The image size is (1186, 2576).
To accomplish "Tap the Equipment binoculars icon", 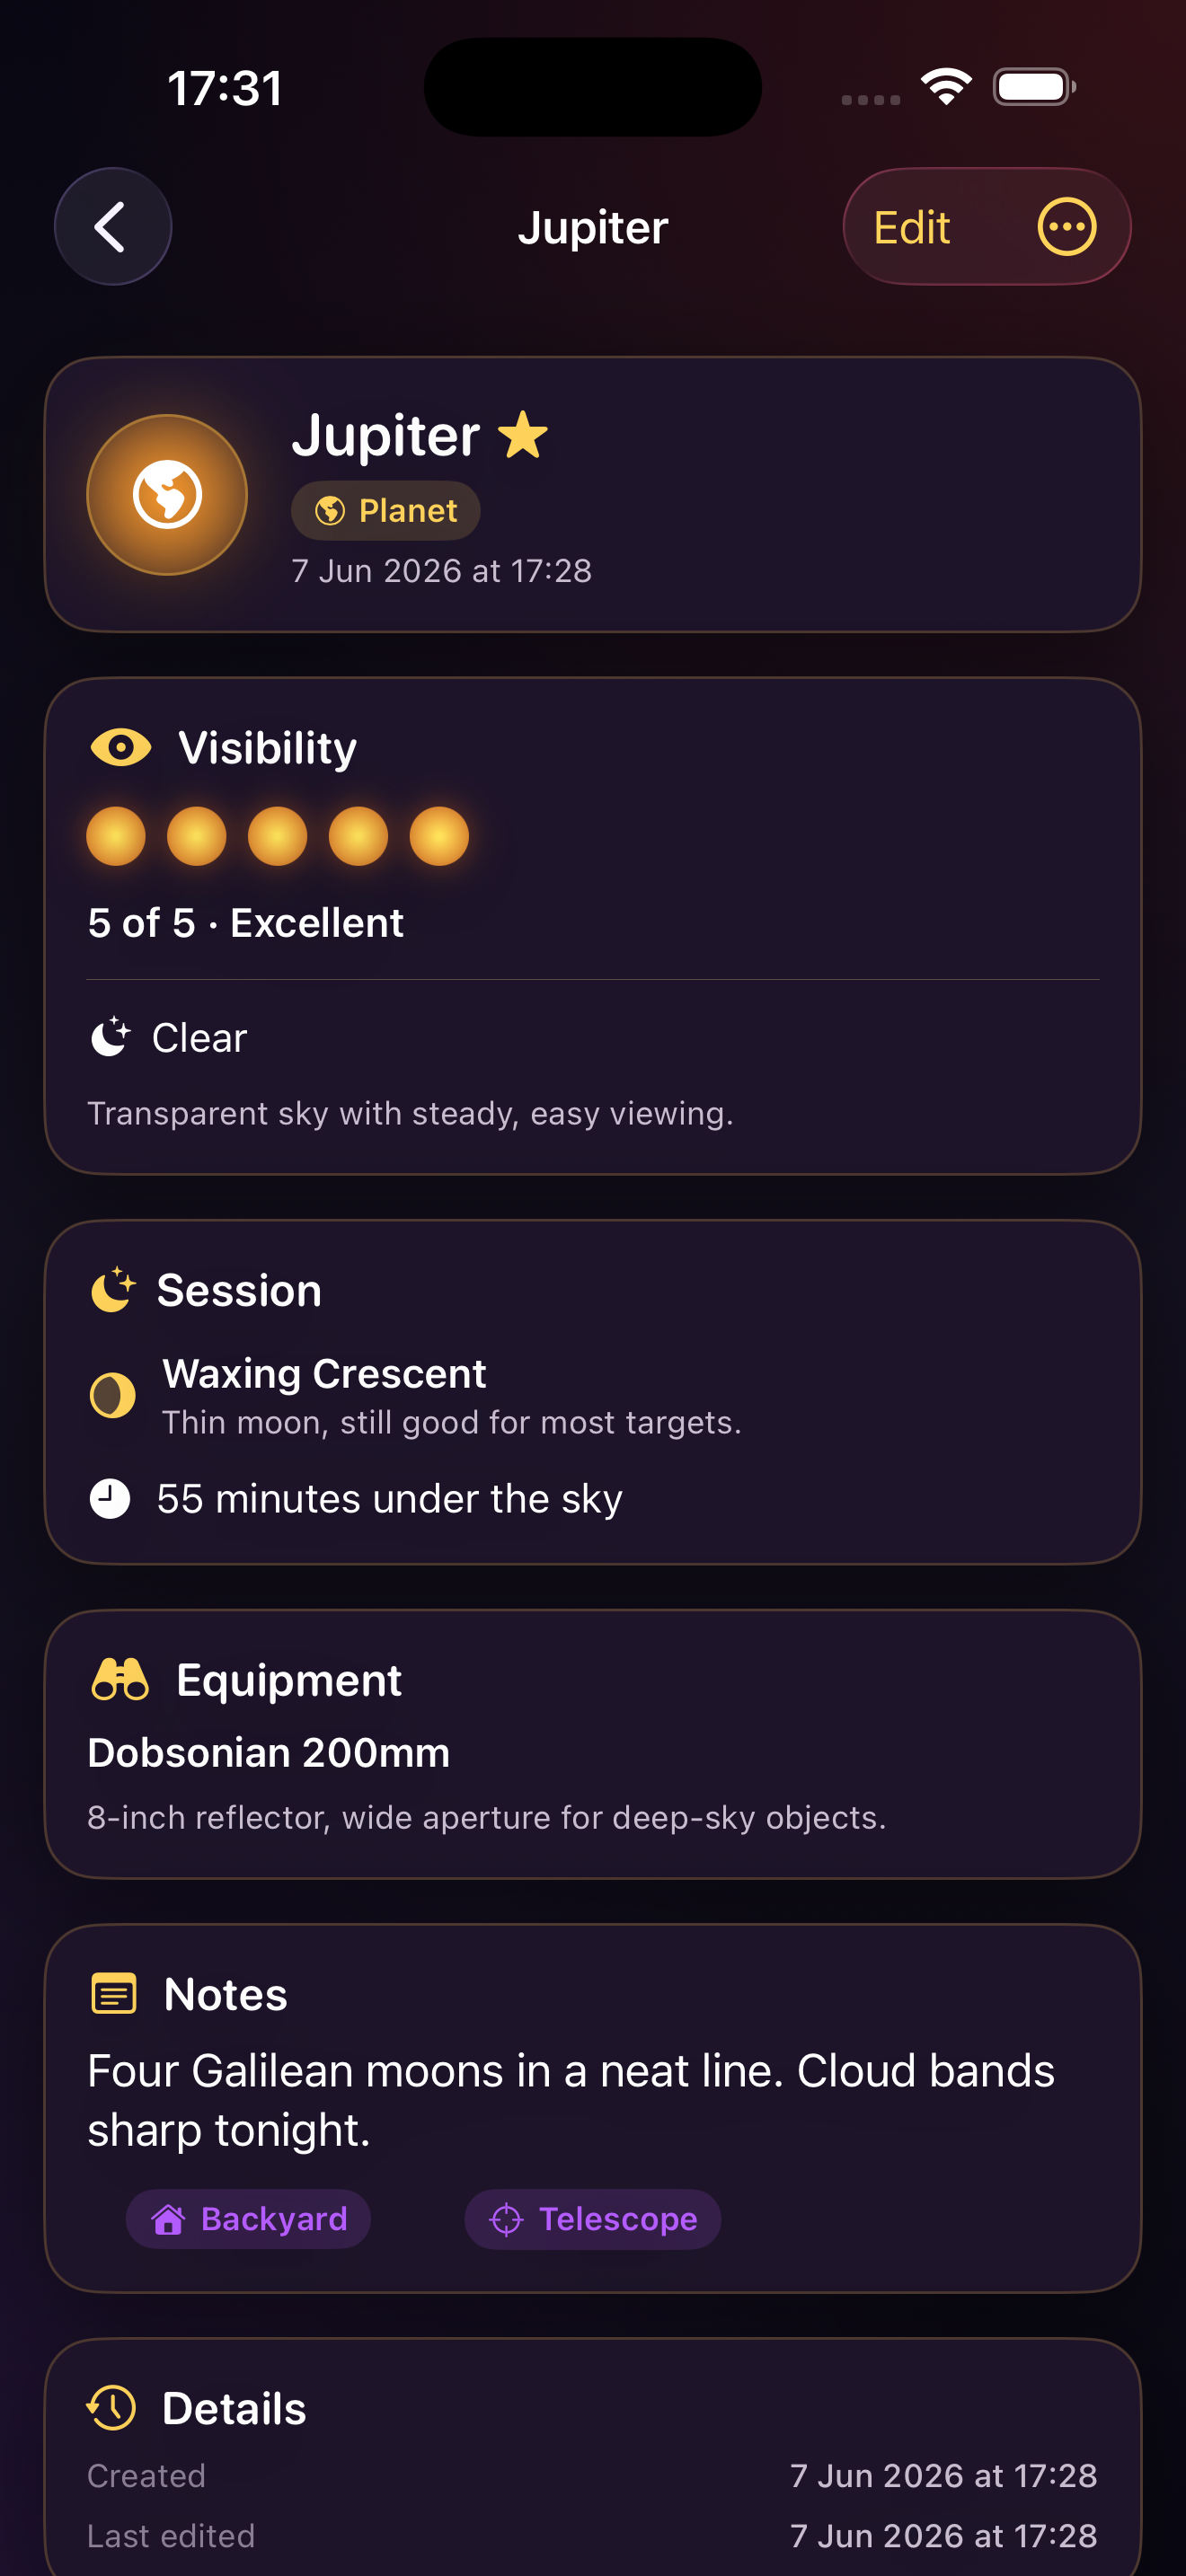I will 120,1680.
